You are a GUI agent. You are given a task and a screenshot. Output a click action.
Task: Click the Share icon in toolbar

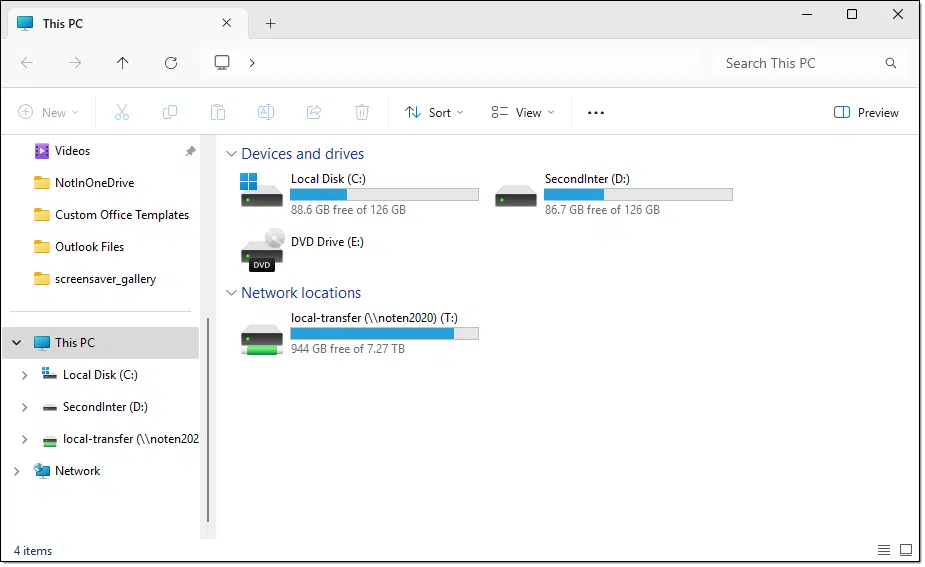[314, 113]
